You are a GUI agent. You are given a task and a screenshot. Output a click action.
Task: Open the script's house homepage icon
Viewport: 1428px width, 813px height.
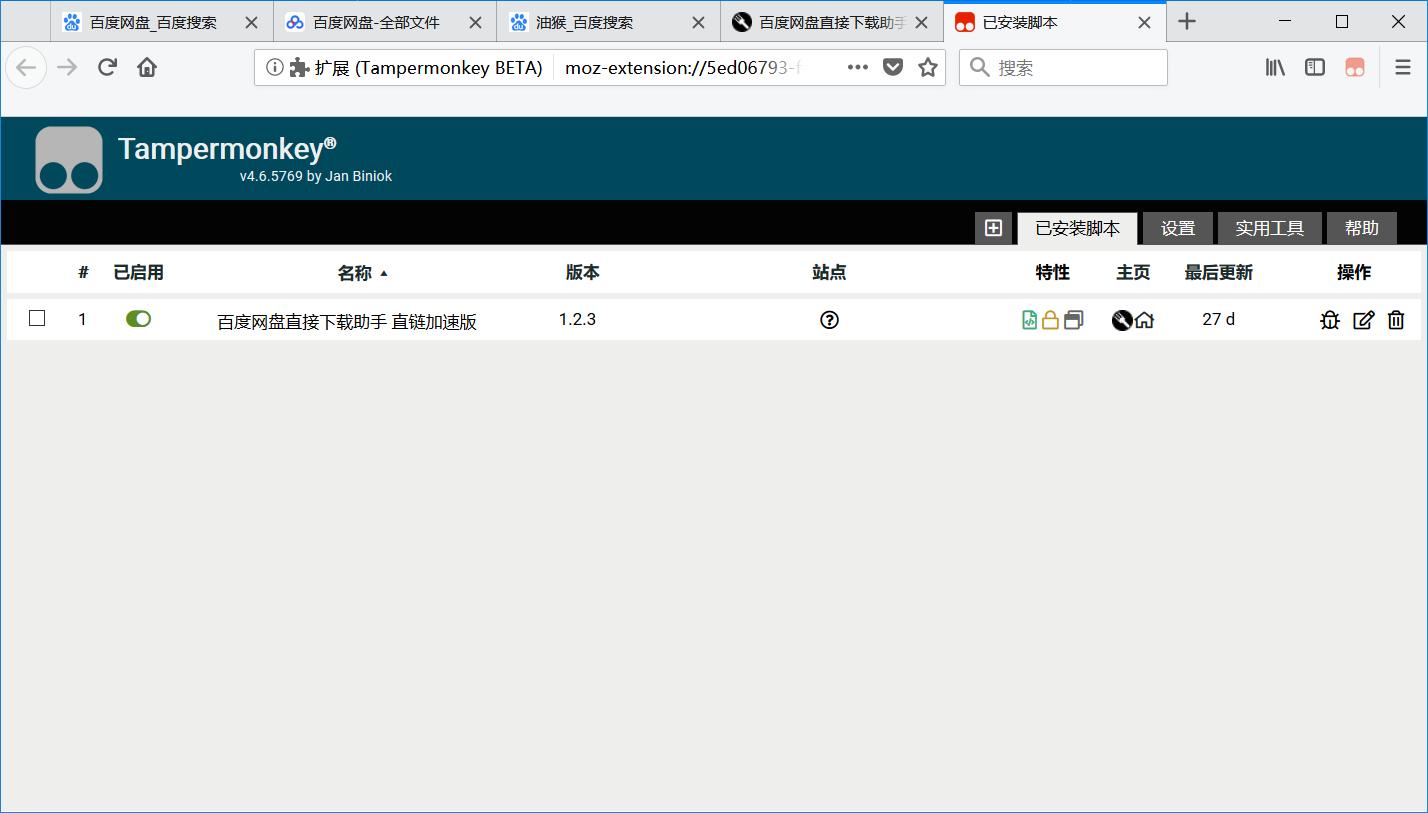[1145, 320]
